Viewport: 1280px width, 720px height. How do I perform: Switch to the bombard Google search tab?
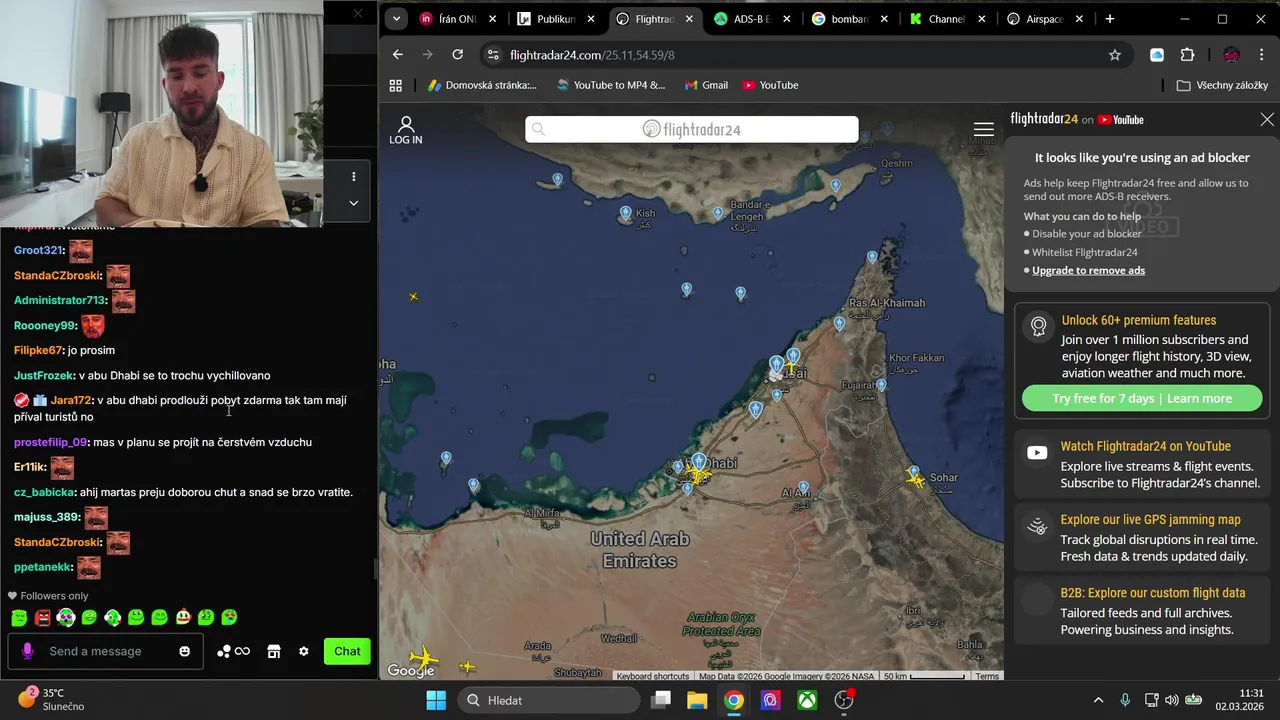pyautogui.click(x=848, y=19)
